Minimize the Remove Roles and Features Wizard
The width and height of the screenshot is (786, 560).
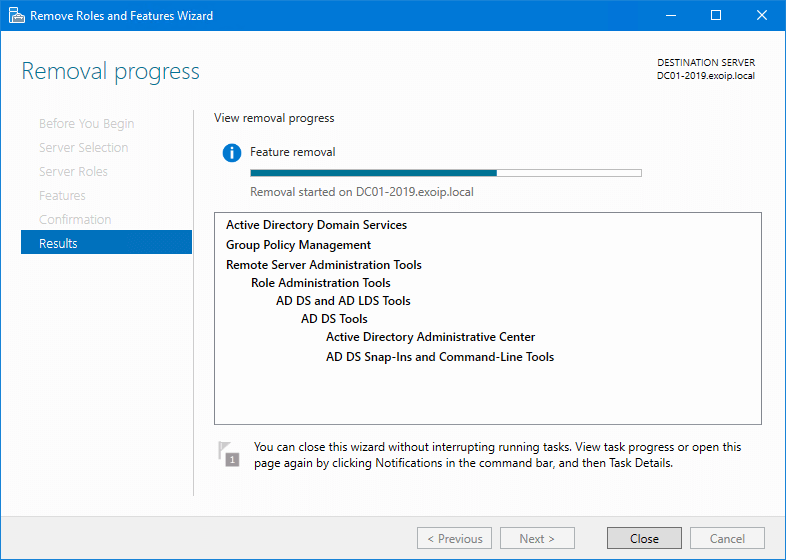pyautogui.click(x=671, y=15)
